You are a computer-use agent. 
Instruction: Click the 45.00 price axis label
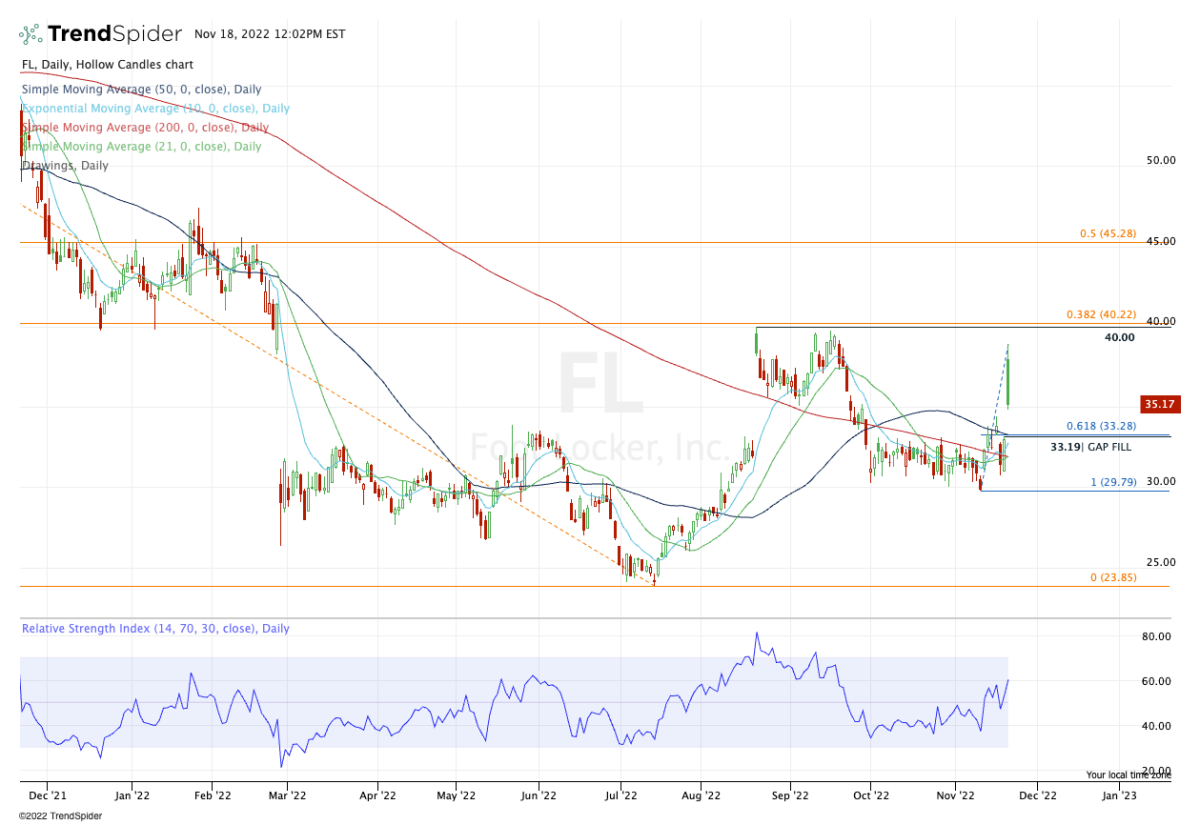[1160, 241]
